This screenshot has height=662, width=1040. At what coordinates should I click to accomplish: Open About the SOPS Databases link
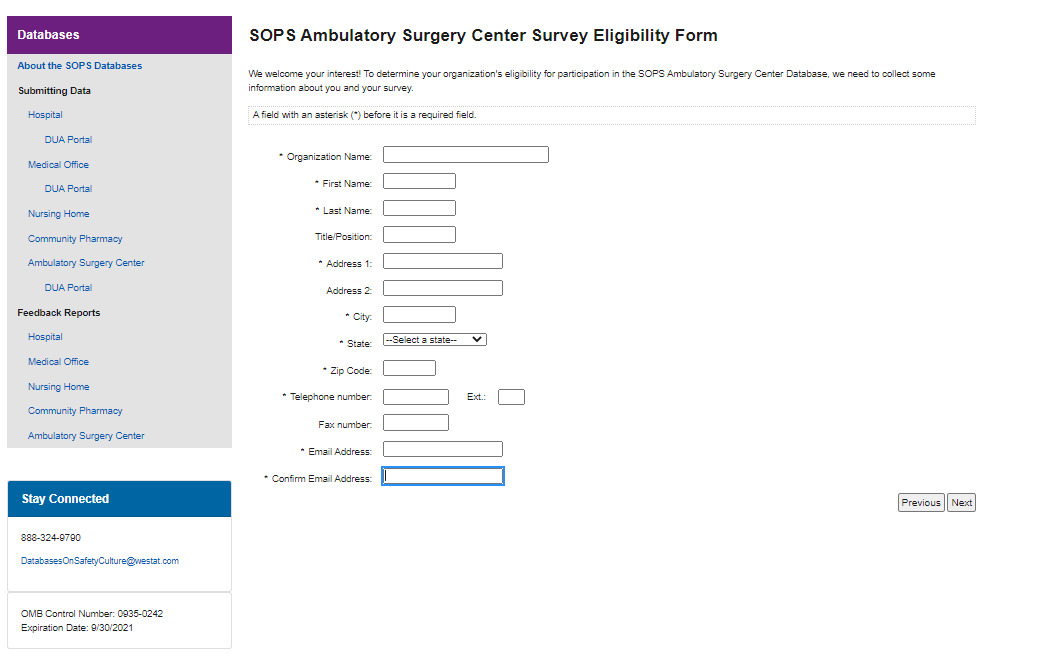[x=80, y=66]
